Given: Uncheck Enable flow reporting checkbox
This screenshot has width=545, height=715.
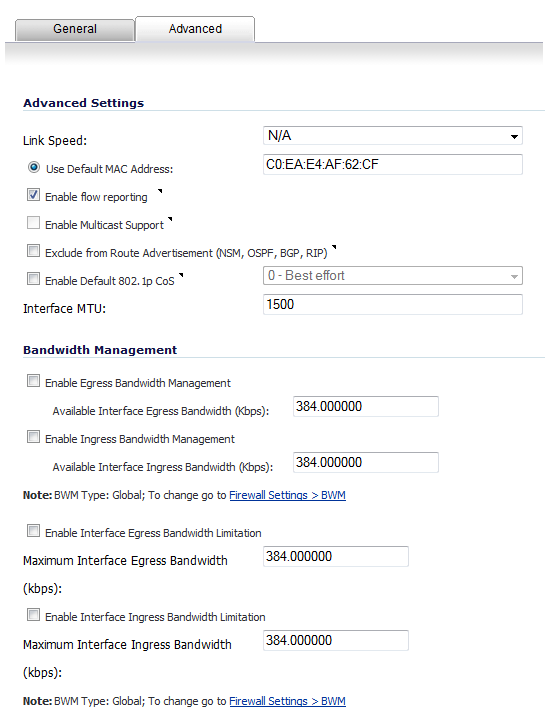Looking at the screenshot, I should 33,195.
